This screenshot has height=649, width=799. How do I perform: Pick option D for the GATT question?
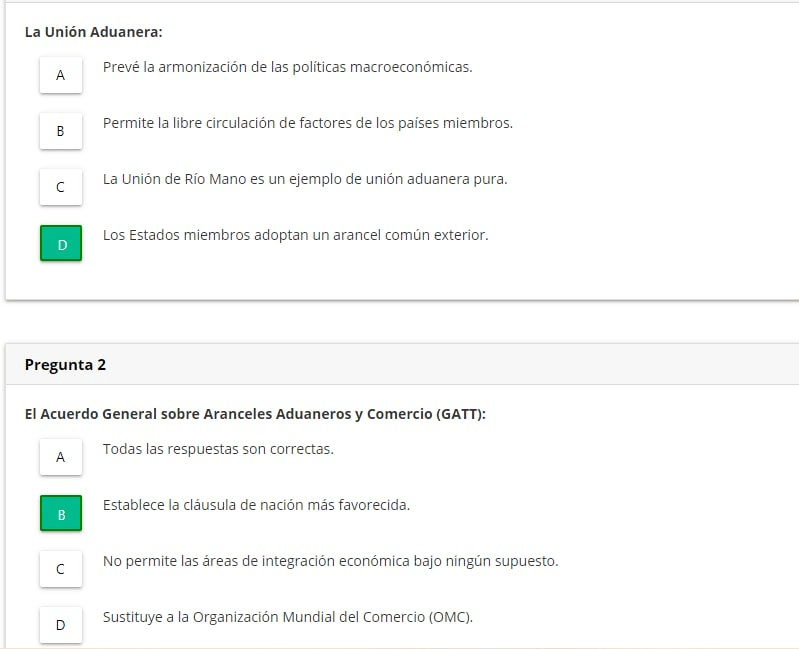[x=60, y=625]
